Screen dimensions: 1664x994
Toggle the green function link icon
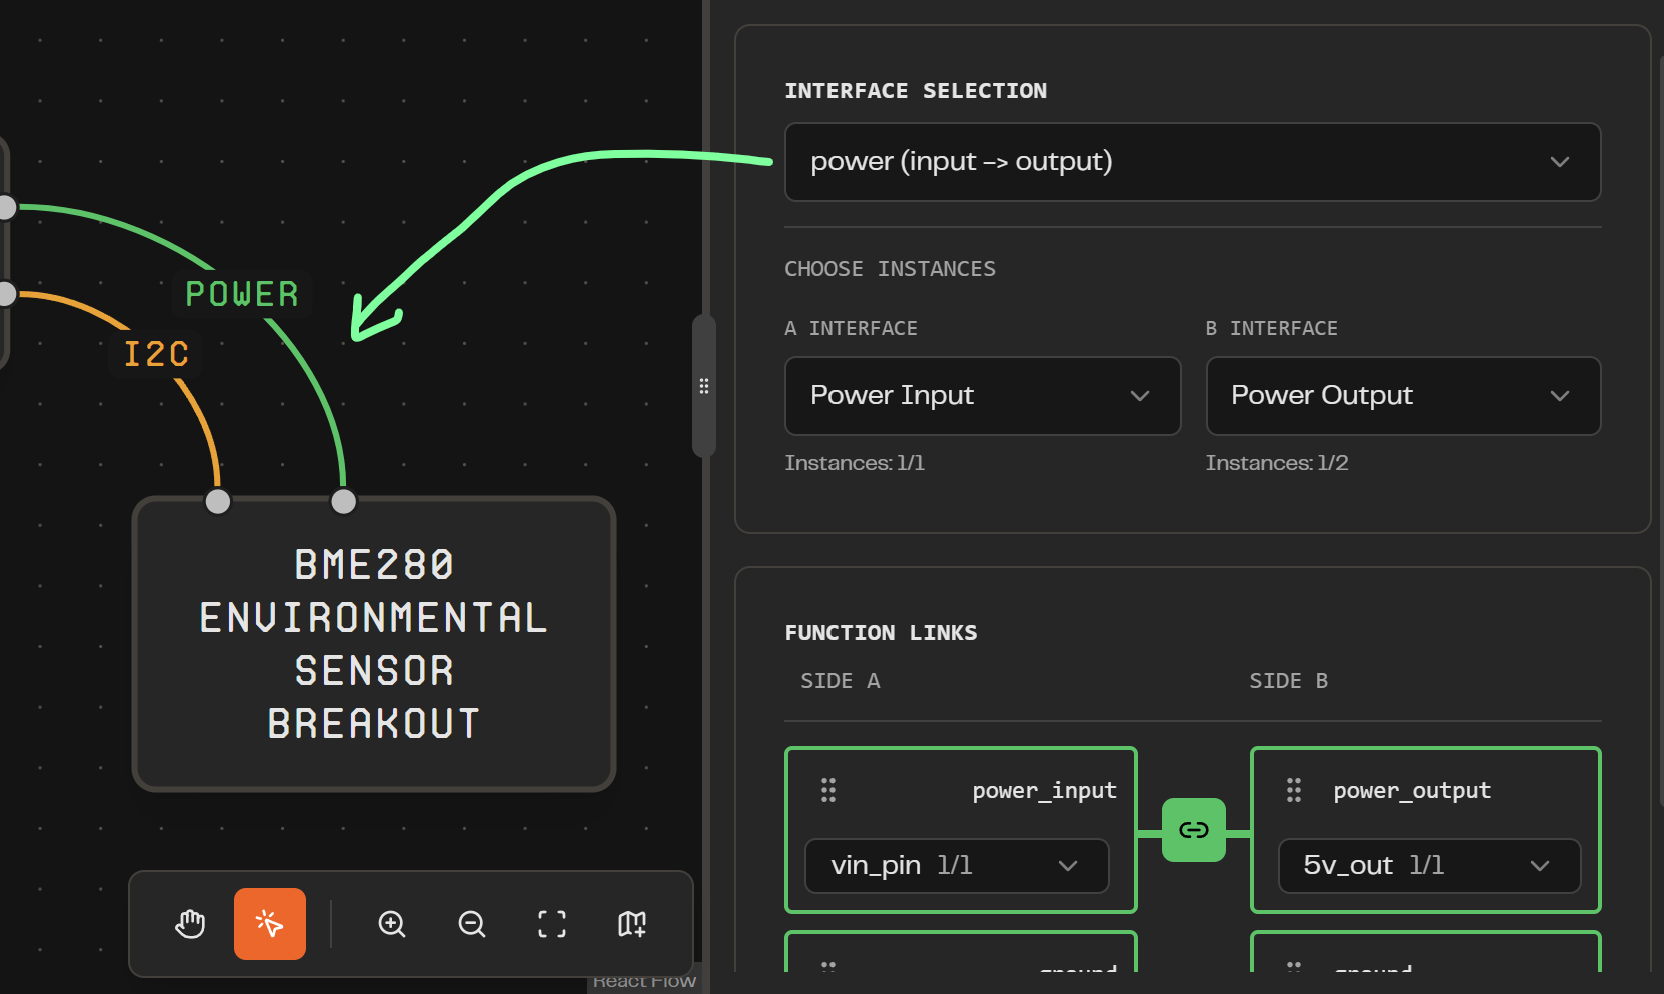point(1194,830)
